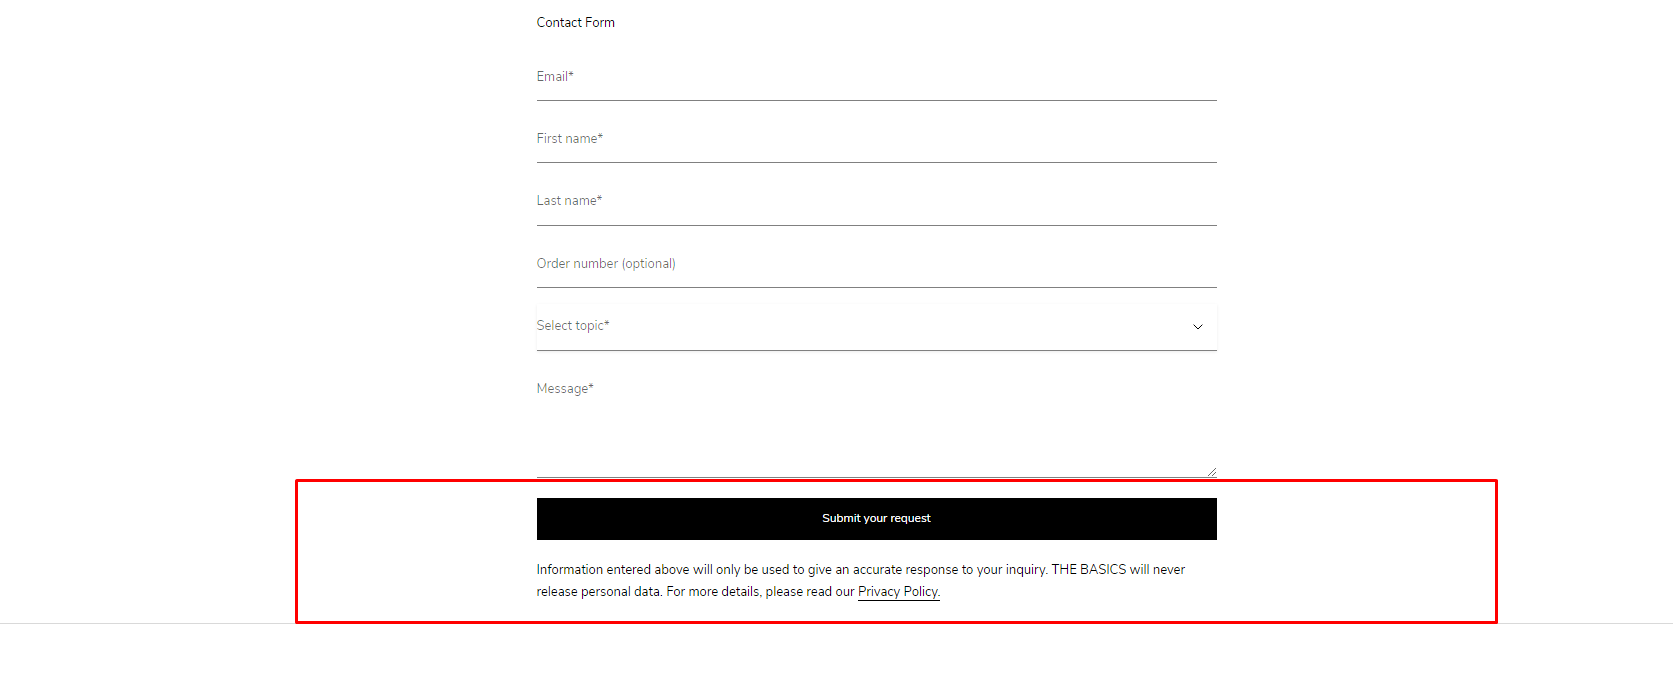Open the Select topic dropdown

(x=876, y=327)
